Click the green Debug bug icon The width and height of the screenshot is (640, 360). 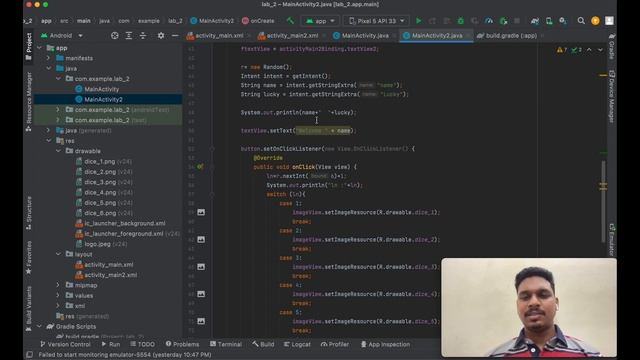click(461, 21)
